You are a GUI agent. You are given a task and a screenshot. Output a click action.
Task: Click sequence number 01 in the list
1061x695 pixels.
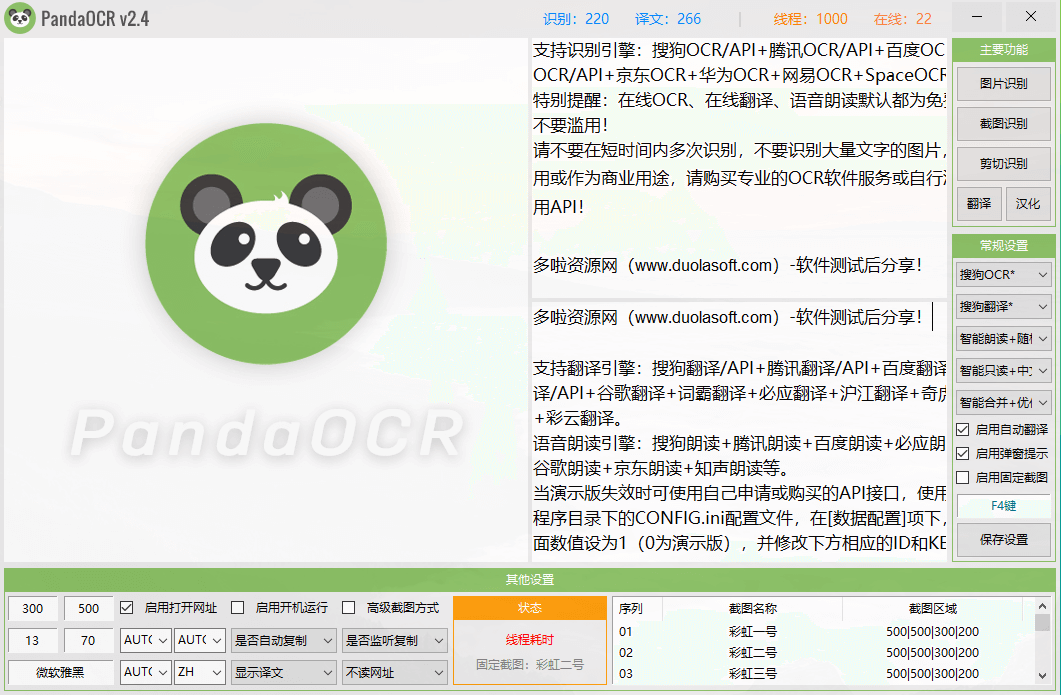[626, 632]
